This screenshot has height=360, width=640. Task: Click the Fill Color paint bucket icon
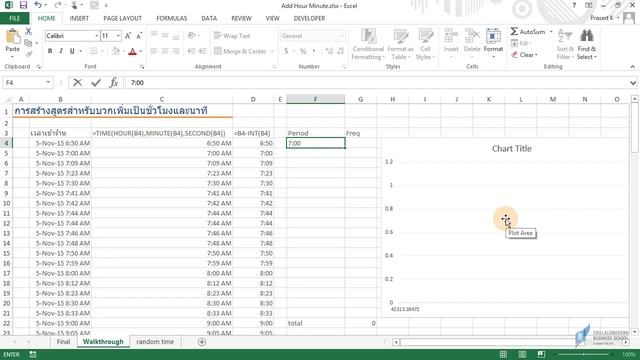coord(116,51)
